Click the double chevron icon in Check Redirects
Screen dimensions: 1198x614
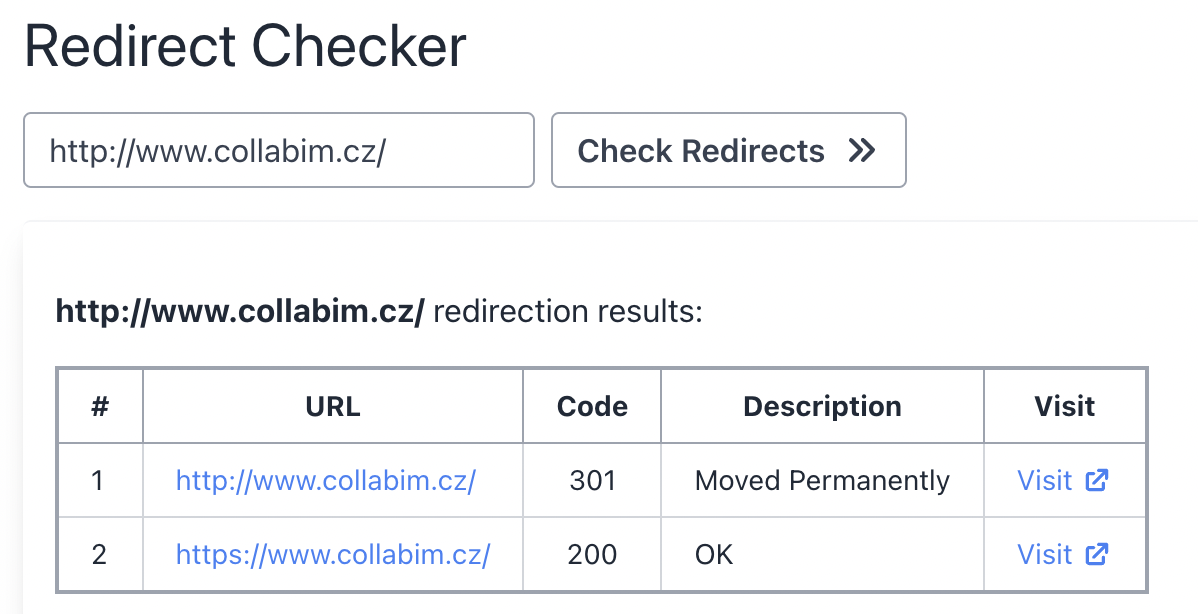(x=862, y=150)
